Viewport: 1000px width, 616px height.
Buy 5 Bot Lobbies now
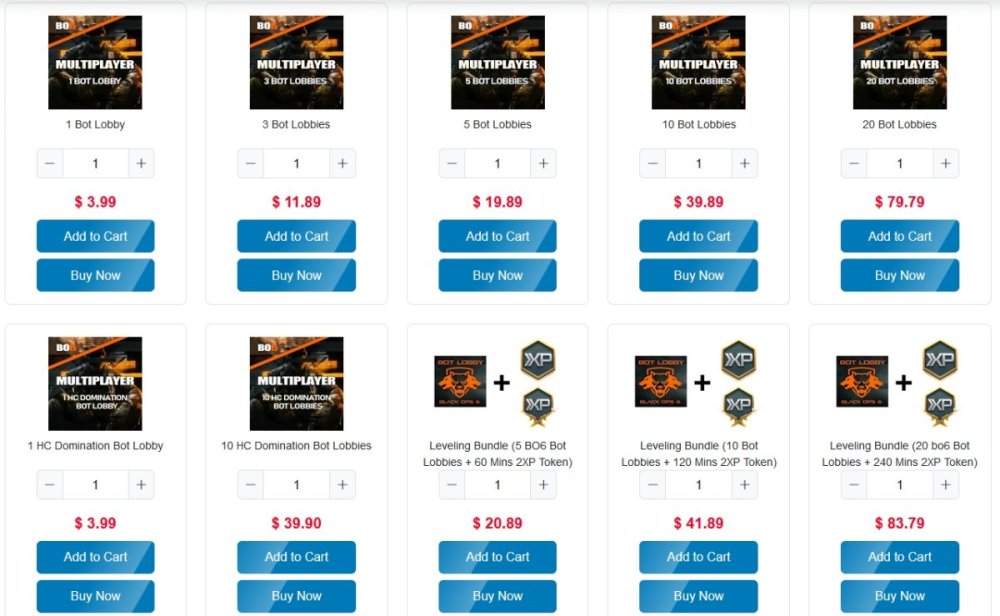tap(497, 275)
